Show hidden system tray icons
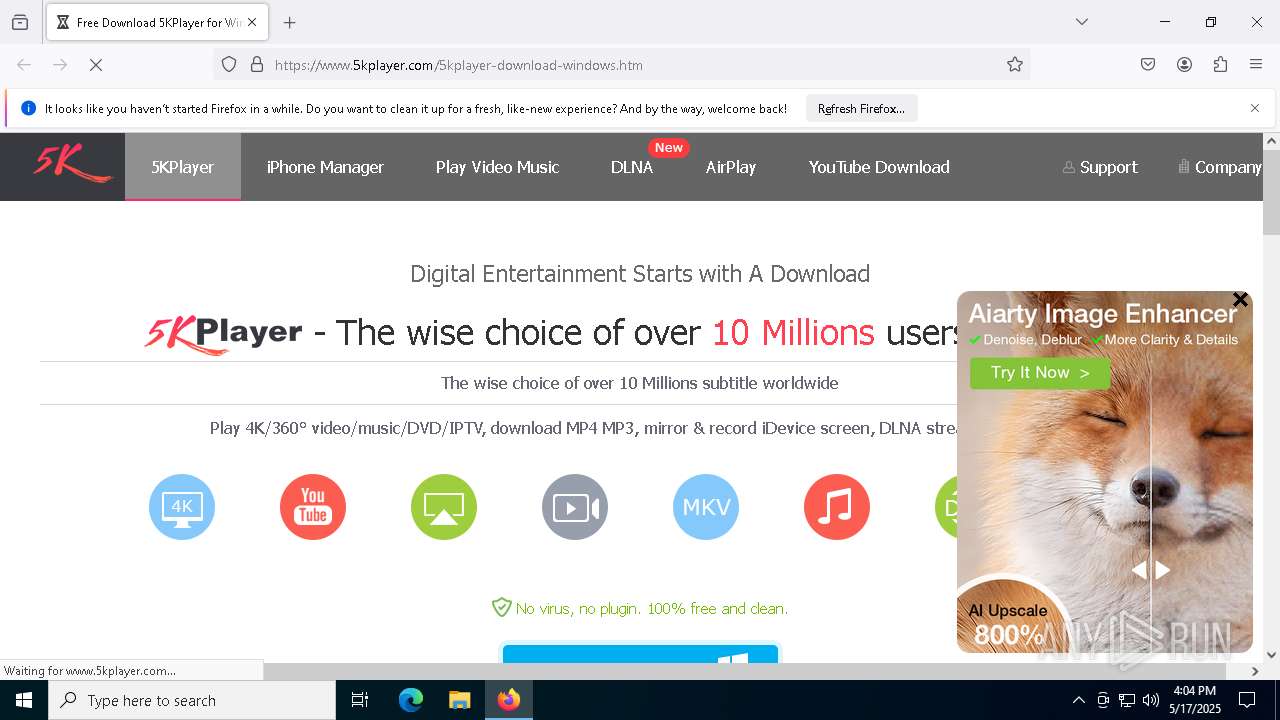The image size is (1280, 720). pos(1078,700)
